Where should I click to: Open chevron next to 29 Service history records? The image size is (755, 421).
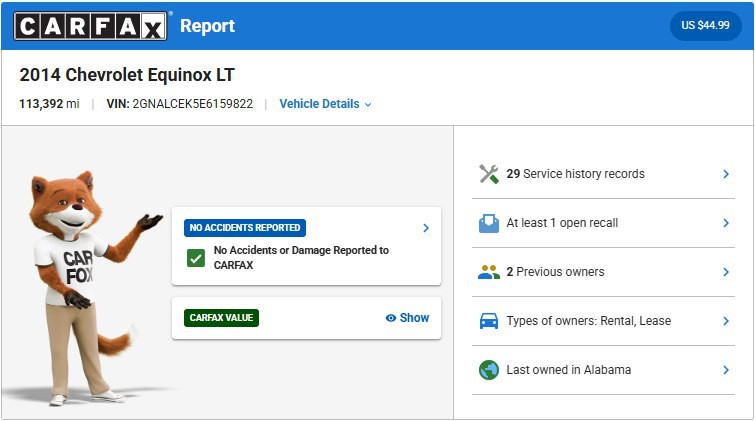[726, 174]
